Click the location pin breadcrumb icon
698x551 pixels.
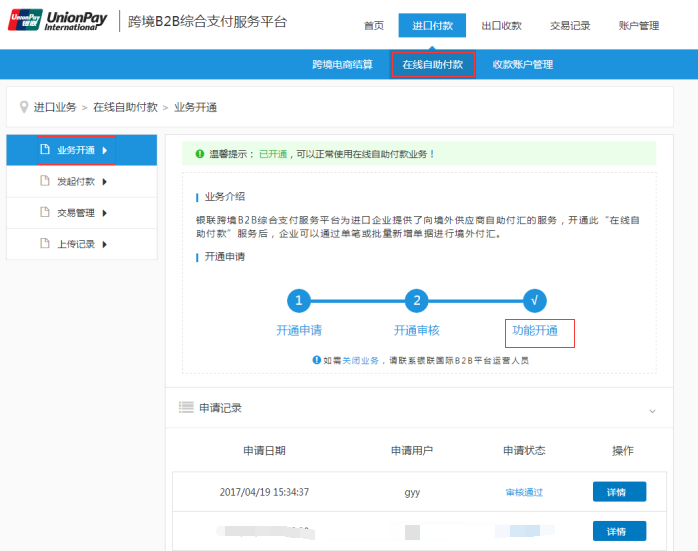(x=23, y=106)
